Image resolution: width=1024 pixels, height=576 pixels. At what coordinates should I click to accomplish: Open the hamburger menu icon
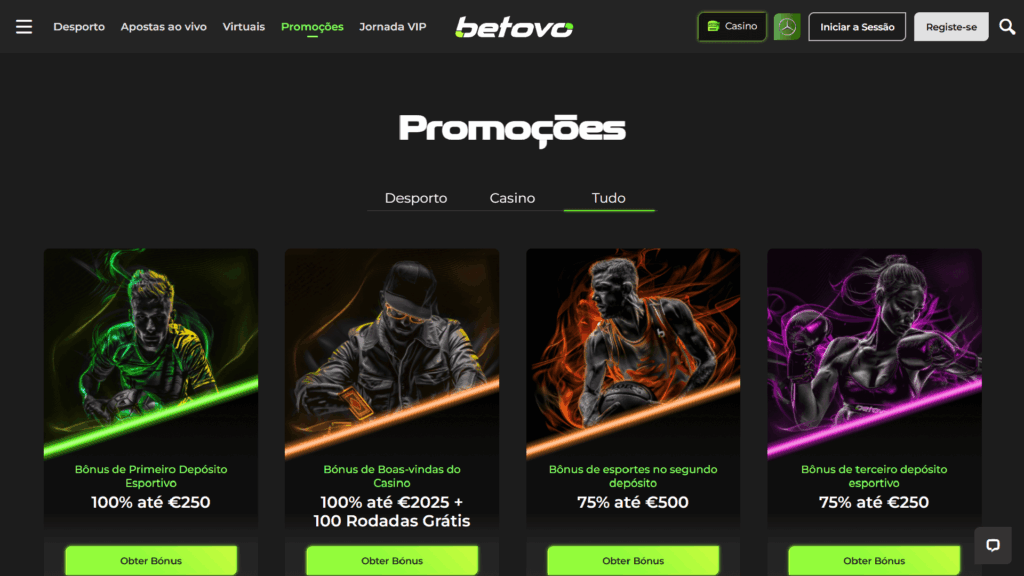pyautogui.click(x=24, y=27)
